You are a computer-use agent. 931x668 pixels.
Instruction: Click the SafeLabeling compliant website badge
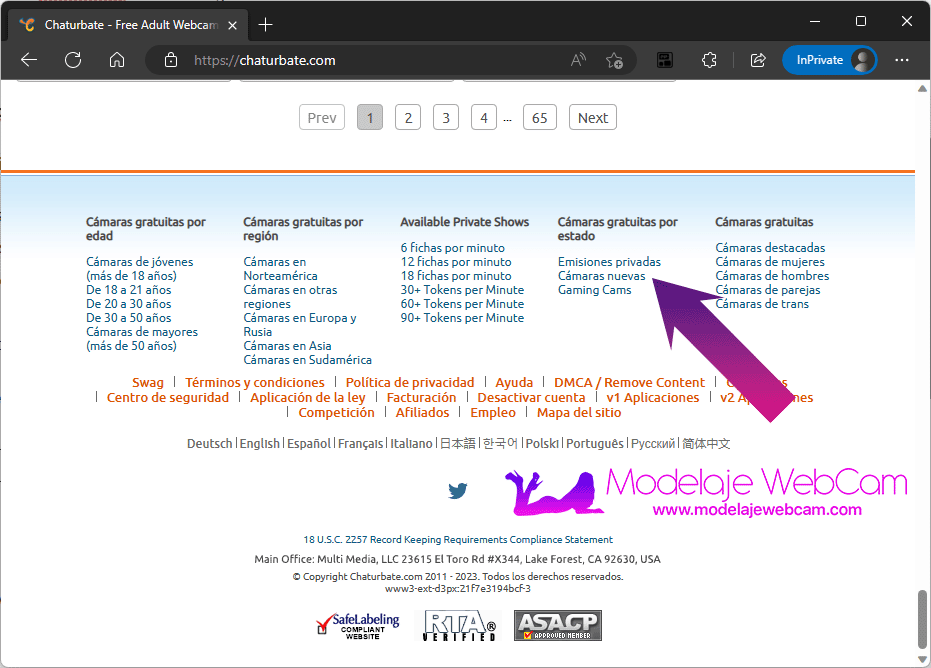point(357,626)
